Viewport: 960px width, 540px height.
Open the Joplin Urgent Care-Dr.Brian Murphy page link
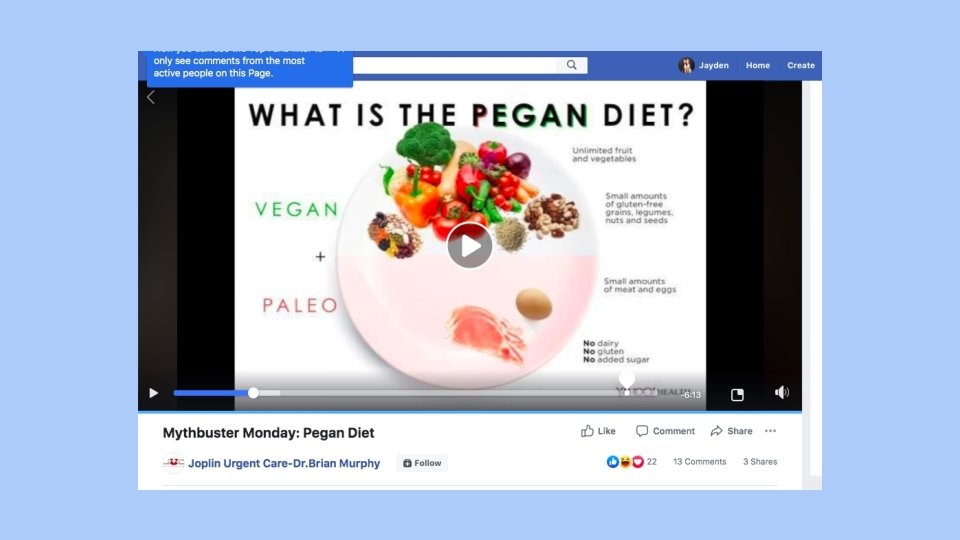point(284,463)
